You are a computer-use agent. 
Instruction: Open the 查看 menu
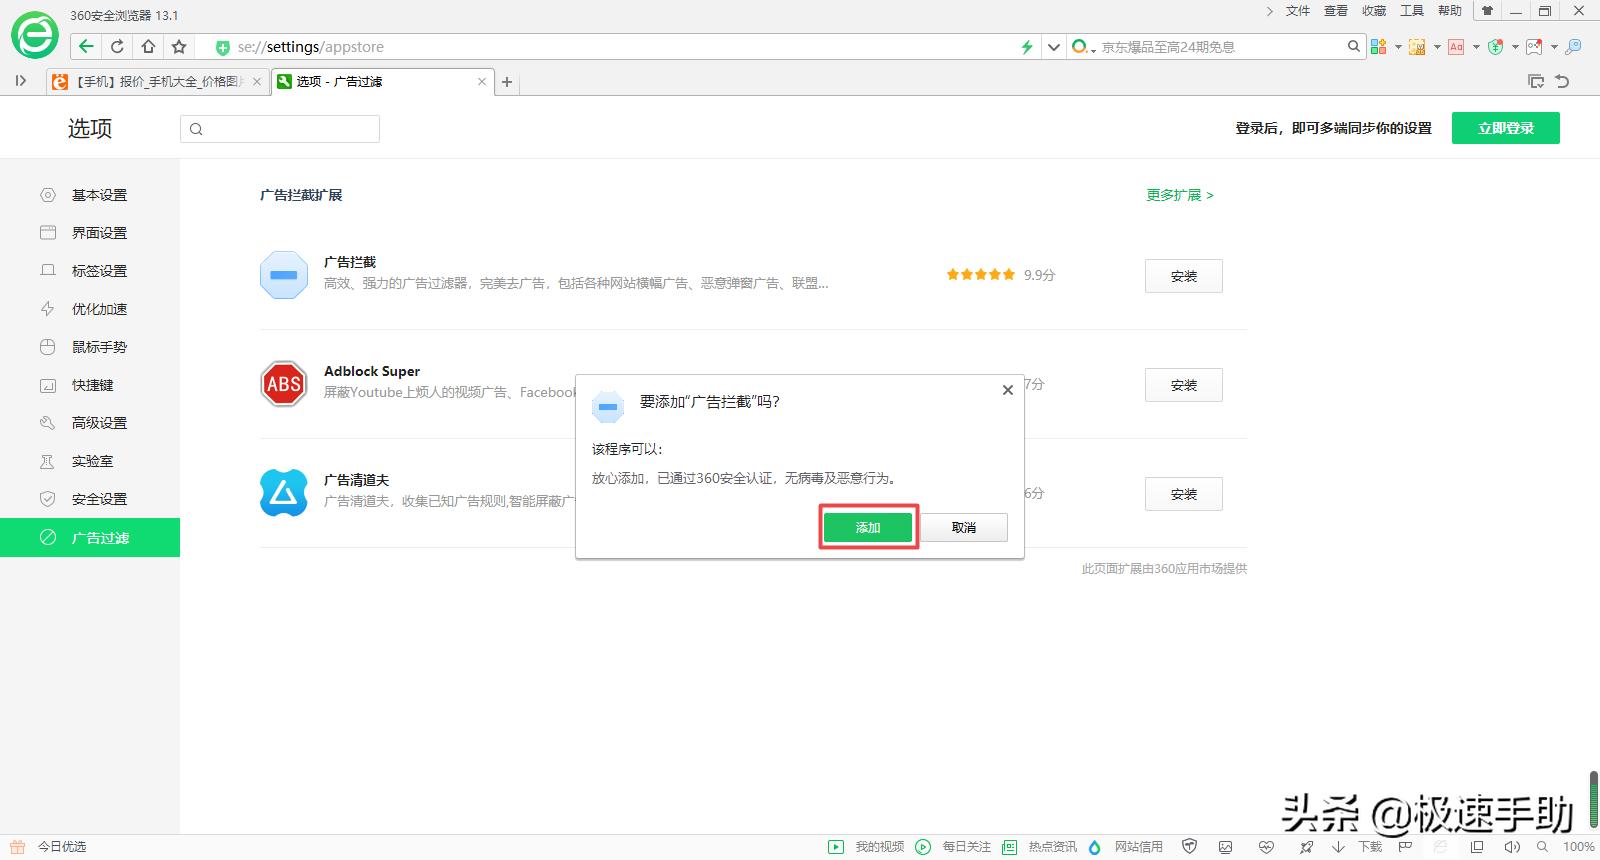coord(1336,11)
